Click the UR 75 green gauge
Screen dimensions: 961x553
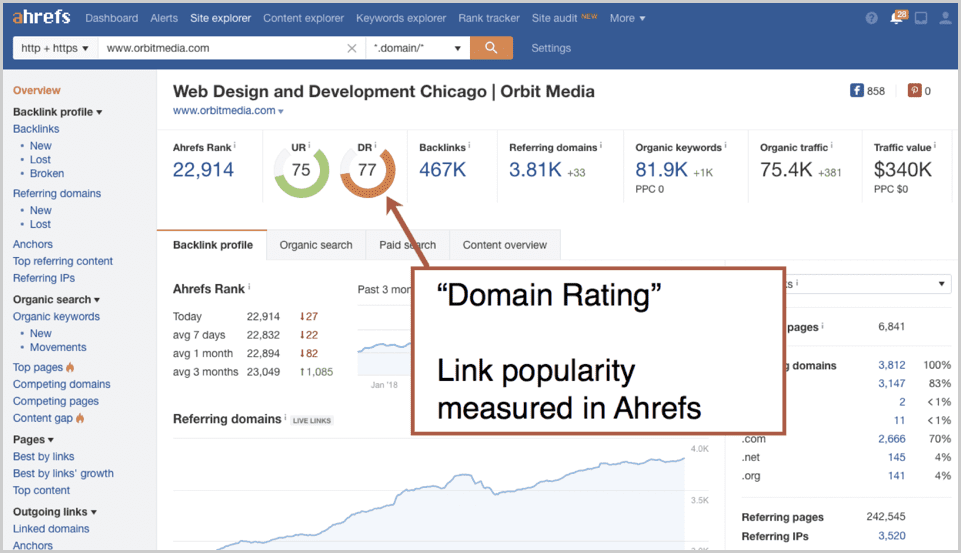tap(301, 170)
